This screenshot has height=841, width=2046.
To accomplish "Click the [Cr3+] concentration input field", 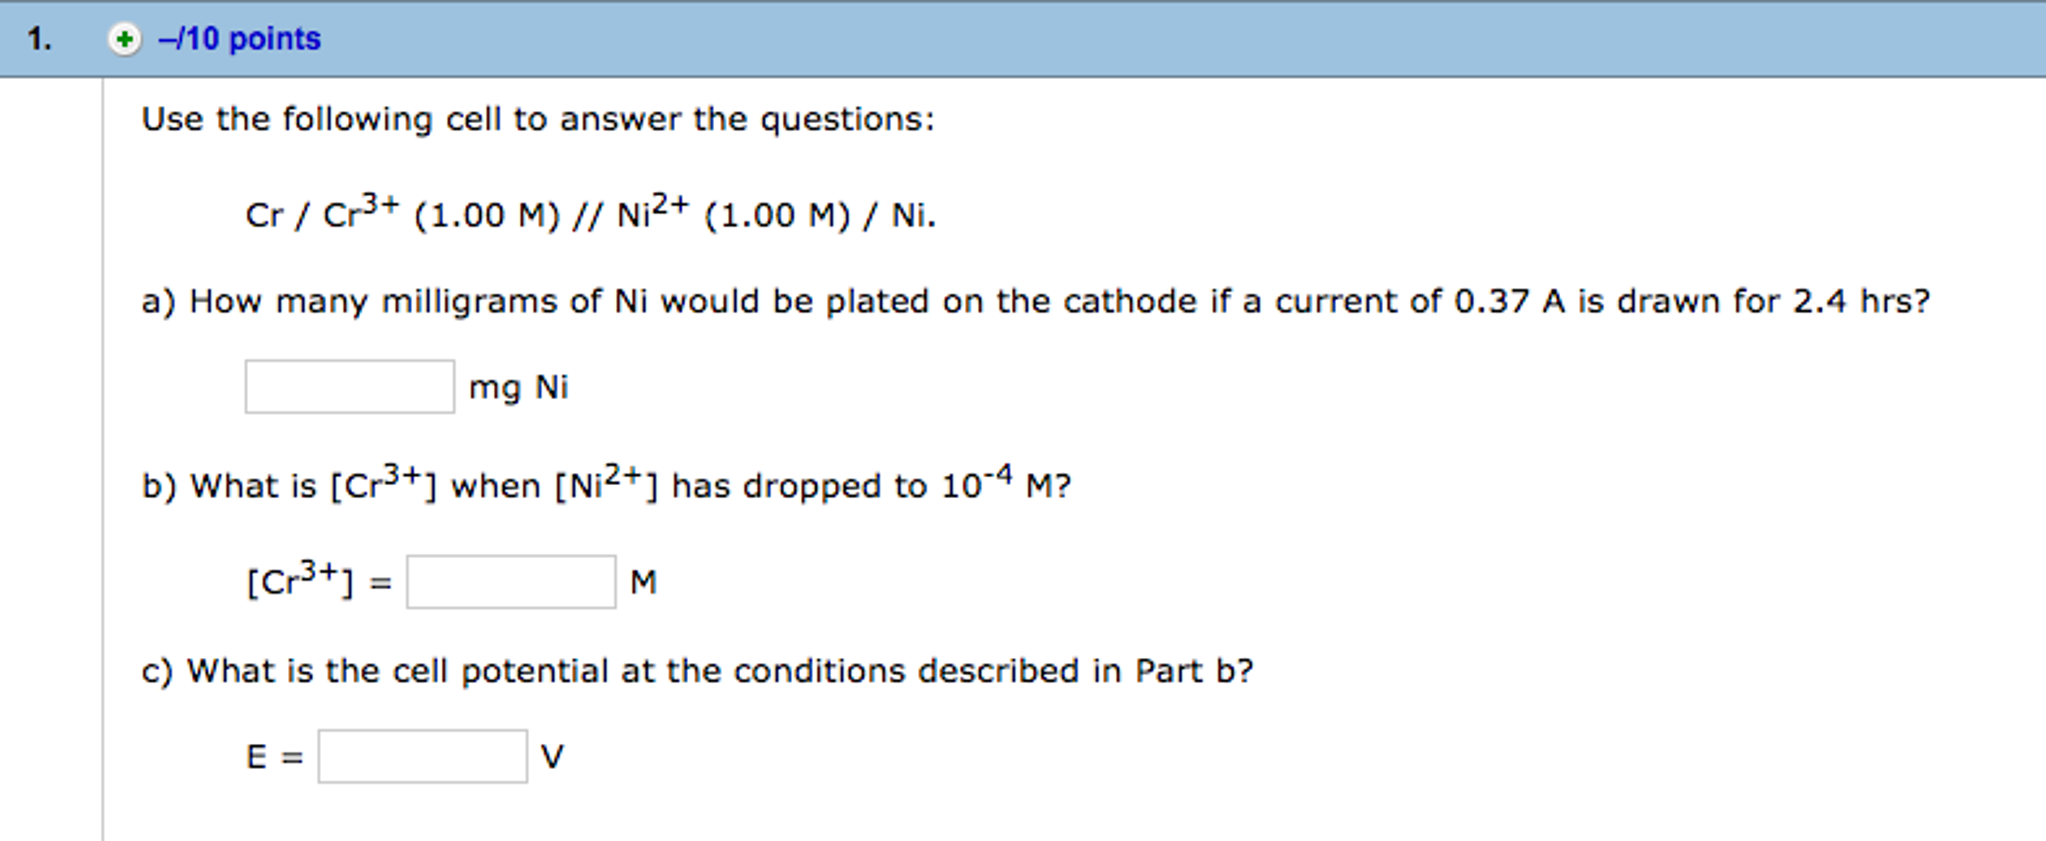I will pos(510,582).
